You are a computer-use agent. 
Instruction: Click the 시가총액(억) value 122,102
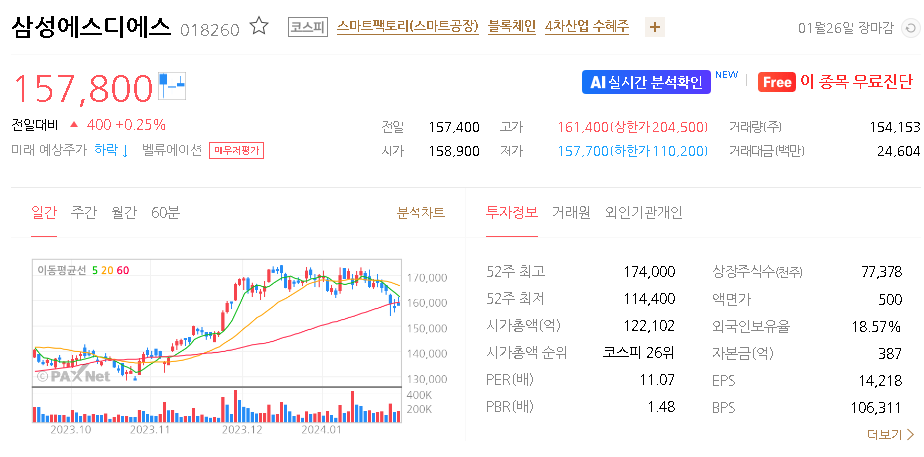point(649,326)
